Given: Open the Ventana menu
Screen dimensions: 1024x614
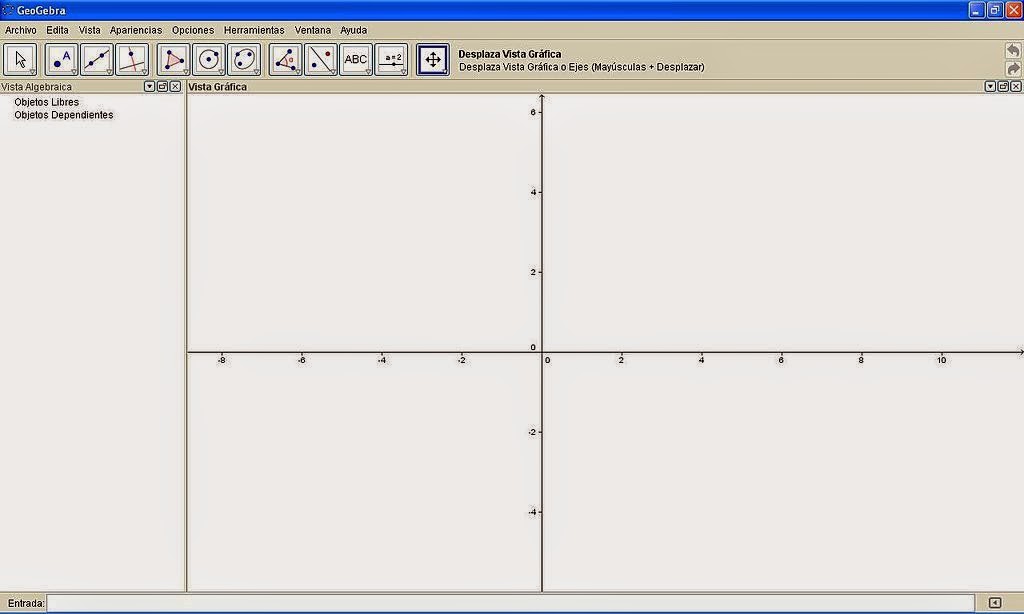Looking at the screenshot, I should click(313, 30).
